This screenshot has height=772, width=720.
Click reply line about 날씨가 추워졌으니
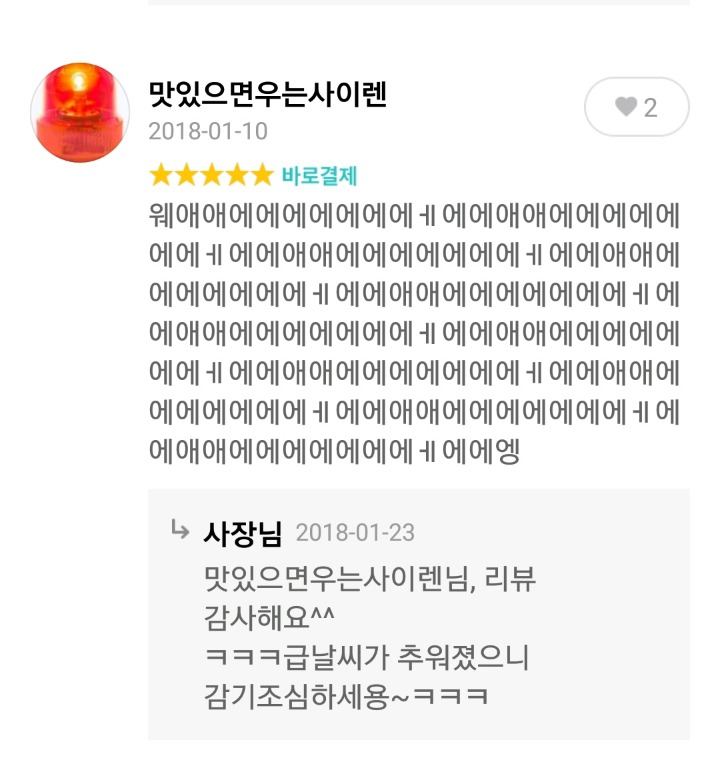point(366,657)
